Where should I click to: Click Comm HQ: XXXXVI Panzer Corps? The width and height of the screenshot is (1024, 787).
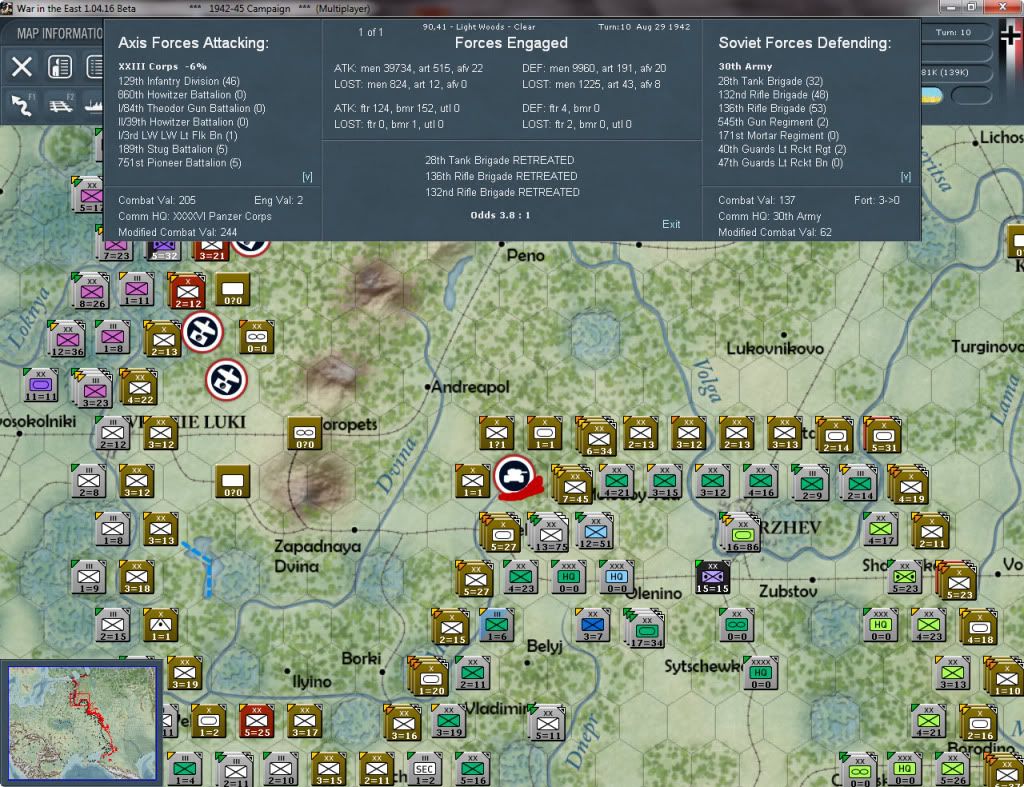point(195,216)
